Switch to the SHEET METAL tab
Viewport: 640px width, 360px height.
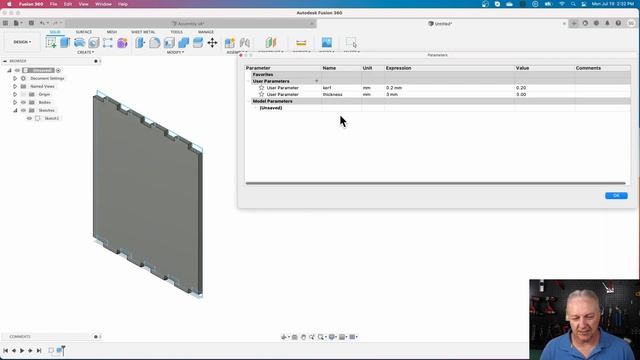coord(143,32)
